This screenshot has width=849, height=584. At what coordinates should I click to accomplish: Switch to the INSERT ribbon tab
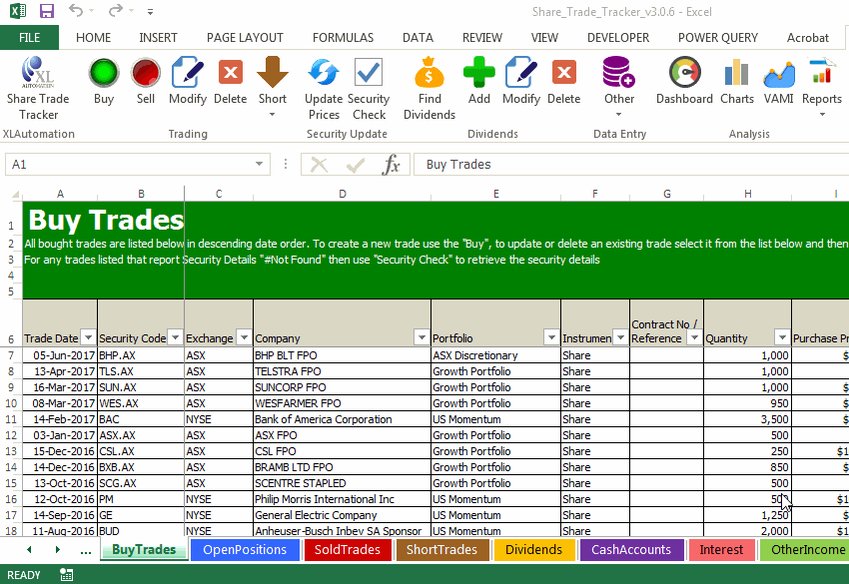pyautogui.click(x=158, y=37)
